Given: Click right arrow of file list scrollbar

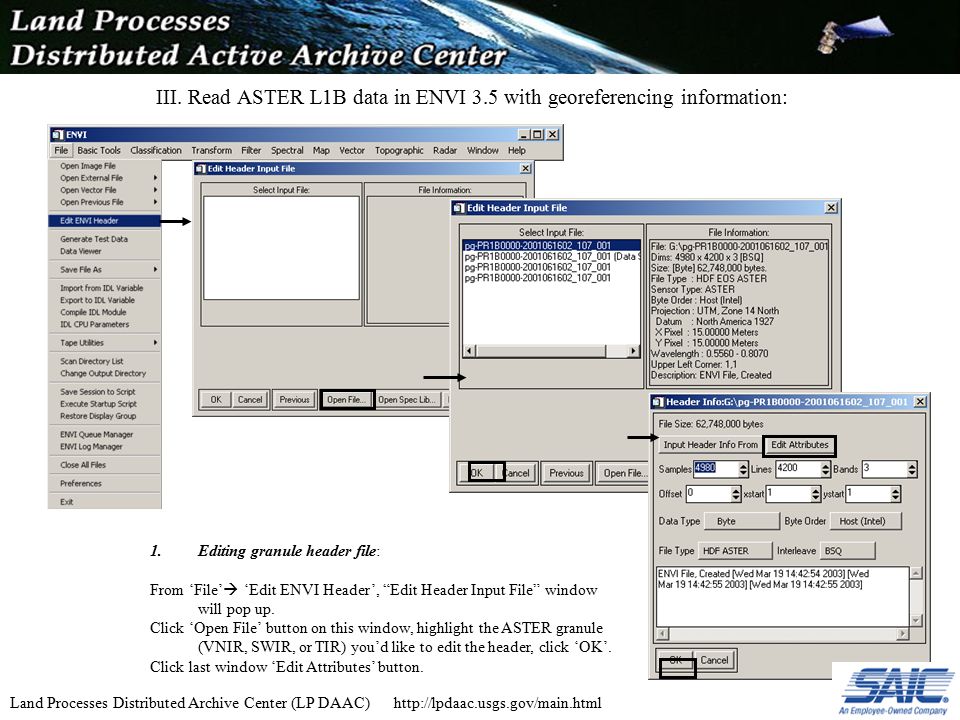Looking at the screenshot, I should click(634, 351).
